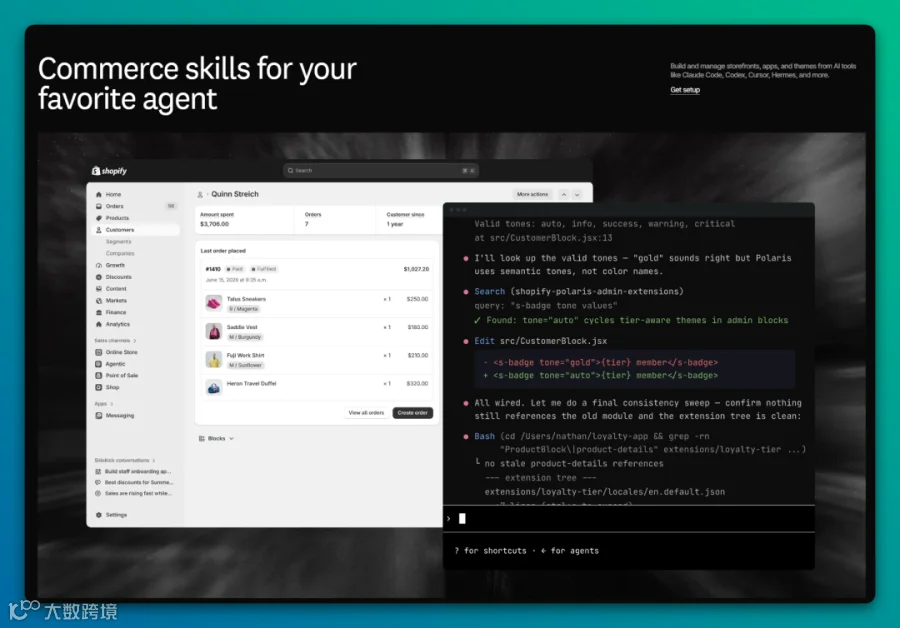Expand the Sales channels section chevron
Viewport: 900px width, 628px height.
tap(135, 340)
